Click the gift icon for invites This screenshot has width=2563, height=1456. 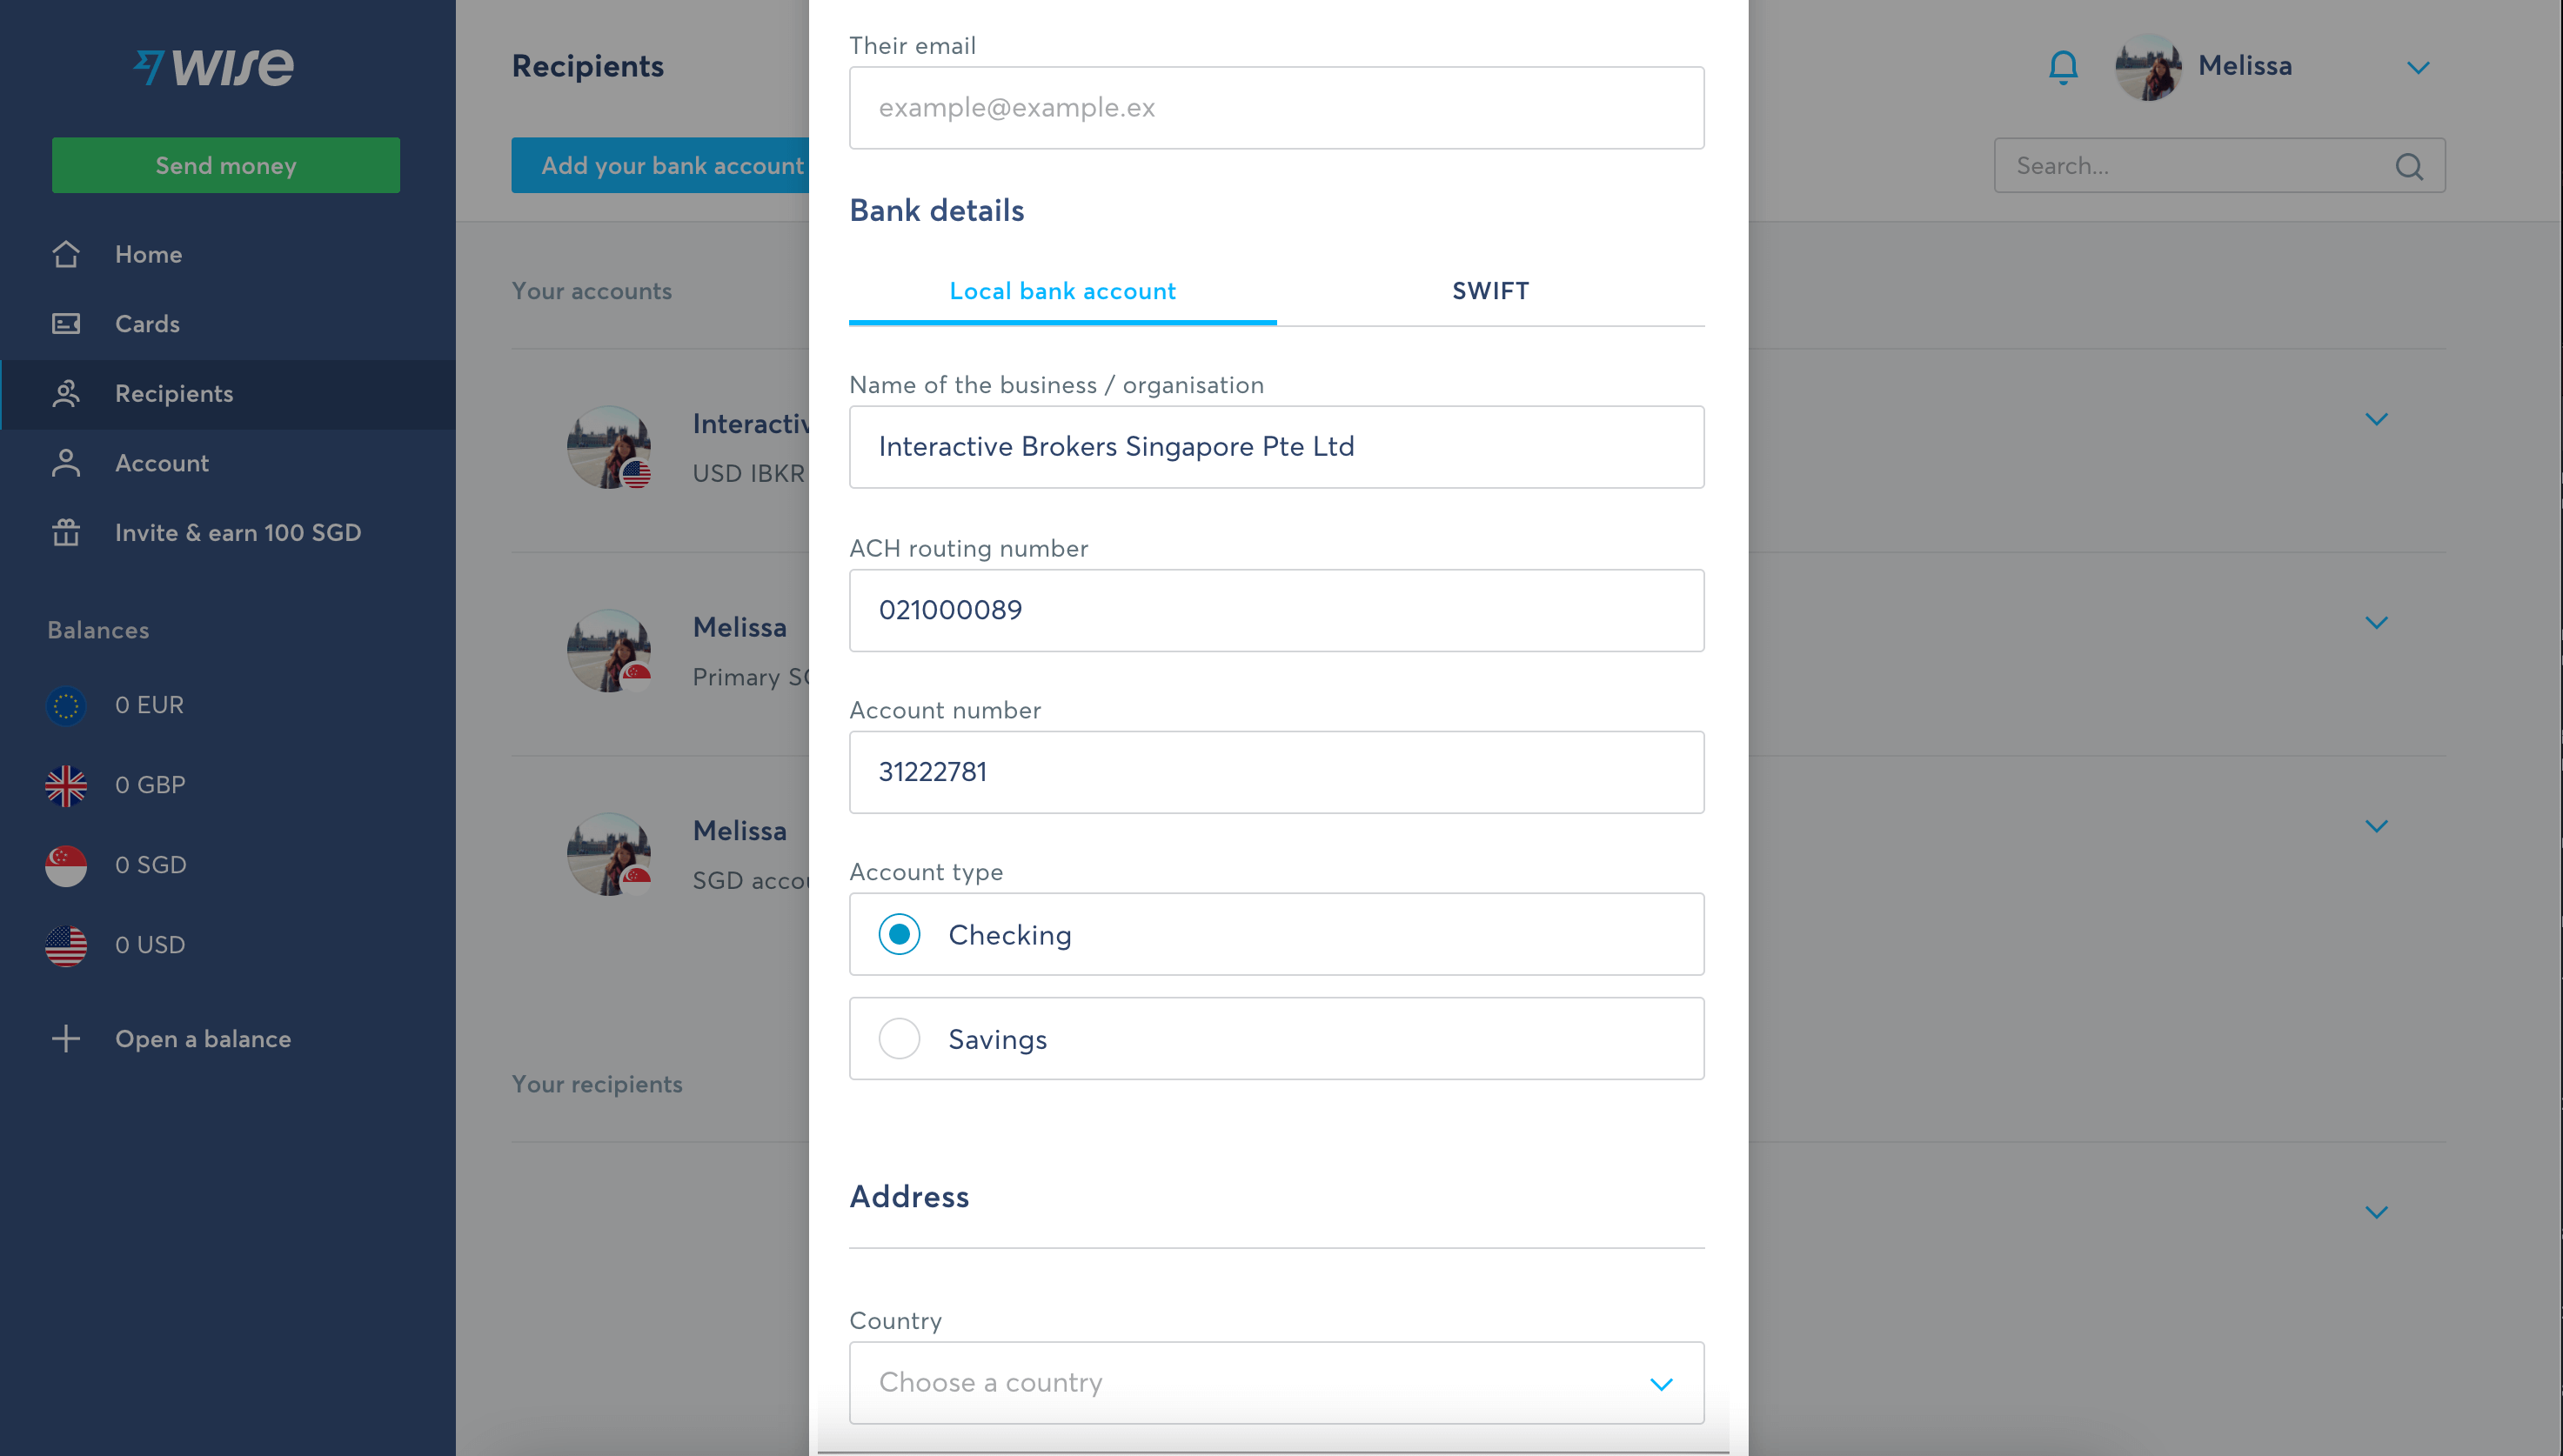click(66, 532)
